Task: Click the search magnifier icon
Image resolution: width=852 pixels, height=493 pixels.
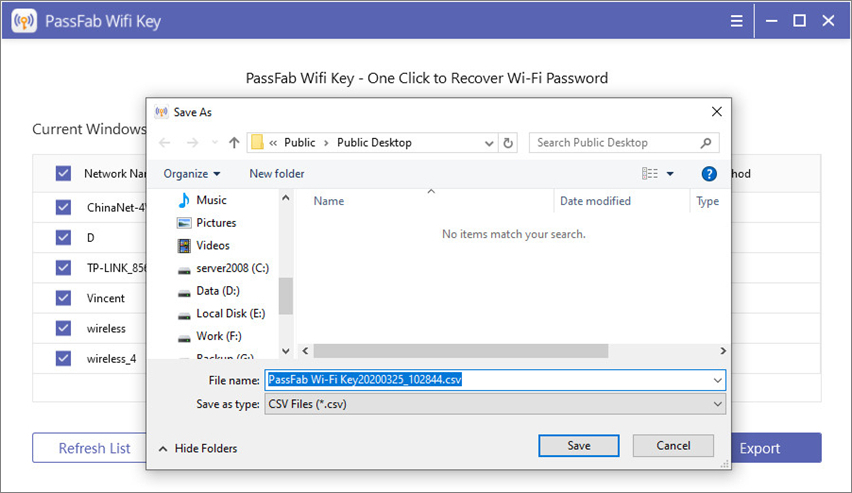Action: 706,143
